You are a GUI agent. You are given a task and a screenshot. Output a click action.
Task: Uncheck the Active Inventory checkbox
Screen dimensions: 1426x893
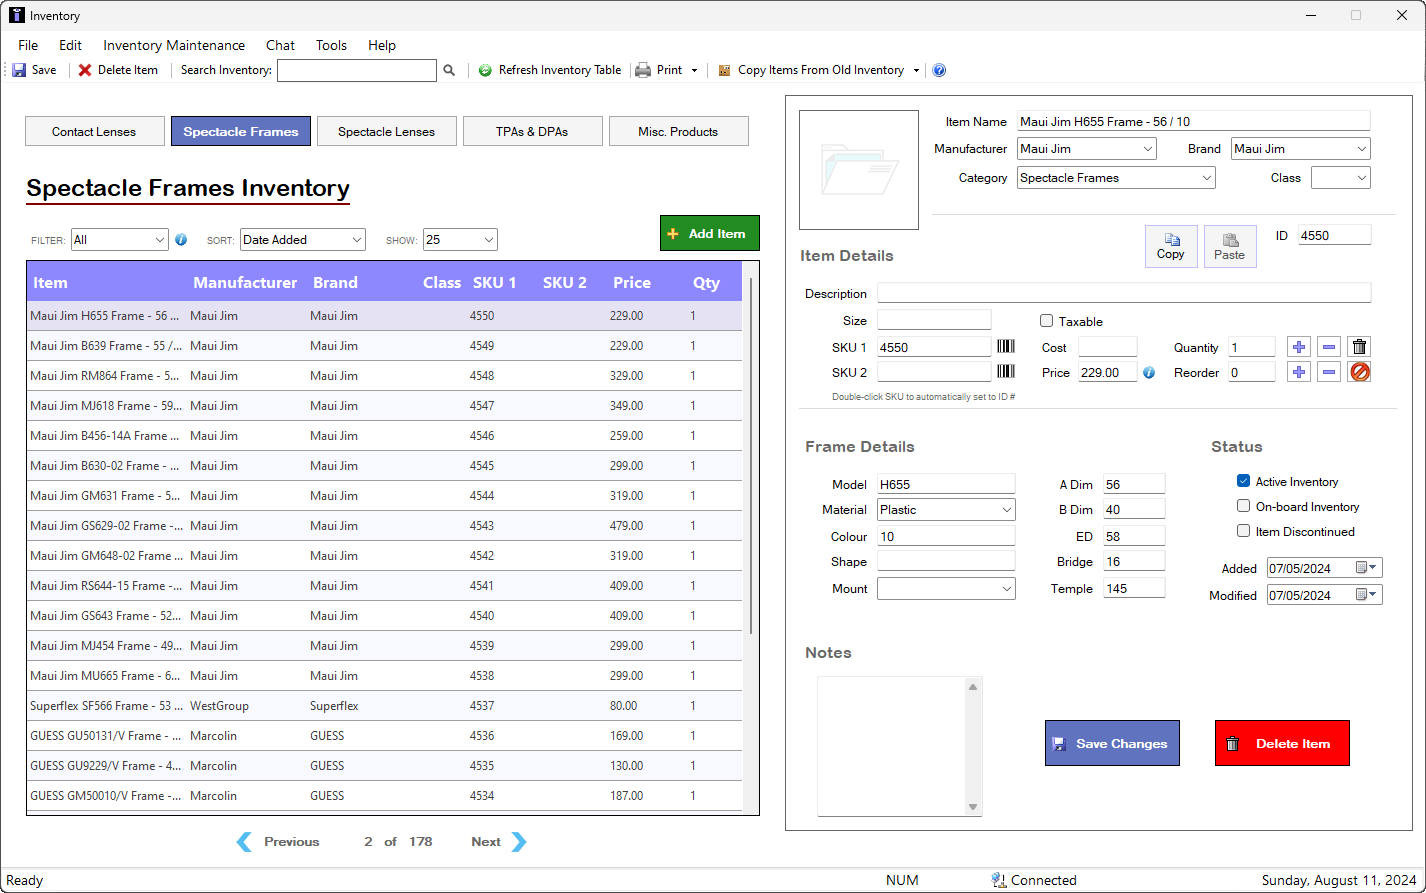coord(1243,481)
